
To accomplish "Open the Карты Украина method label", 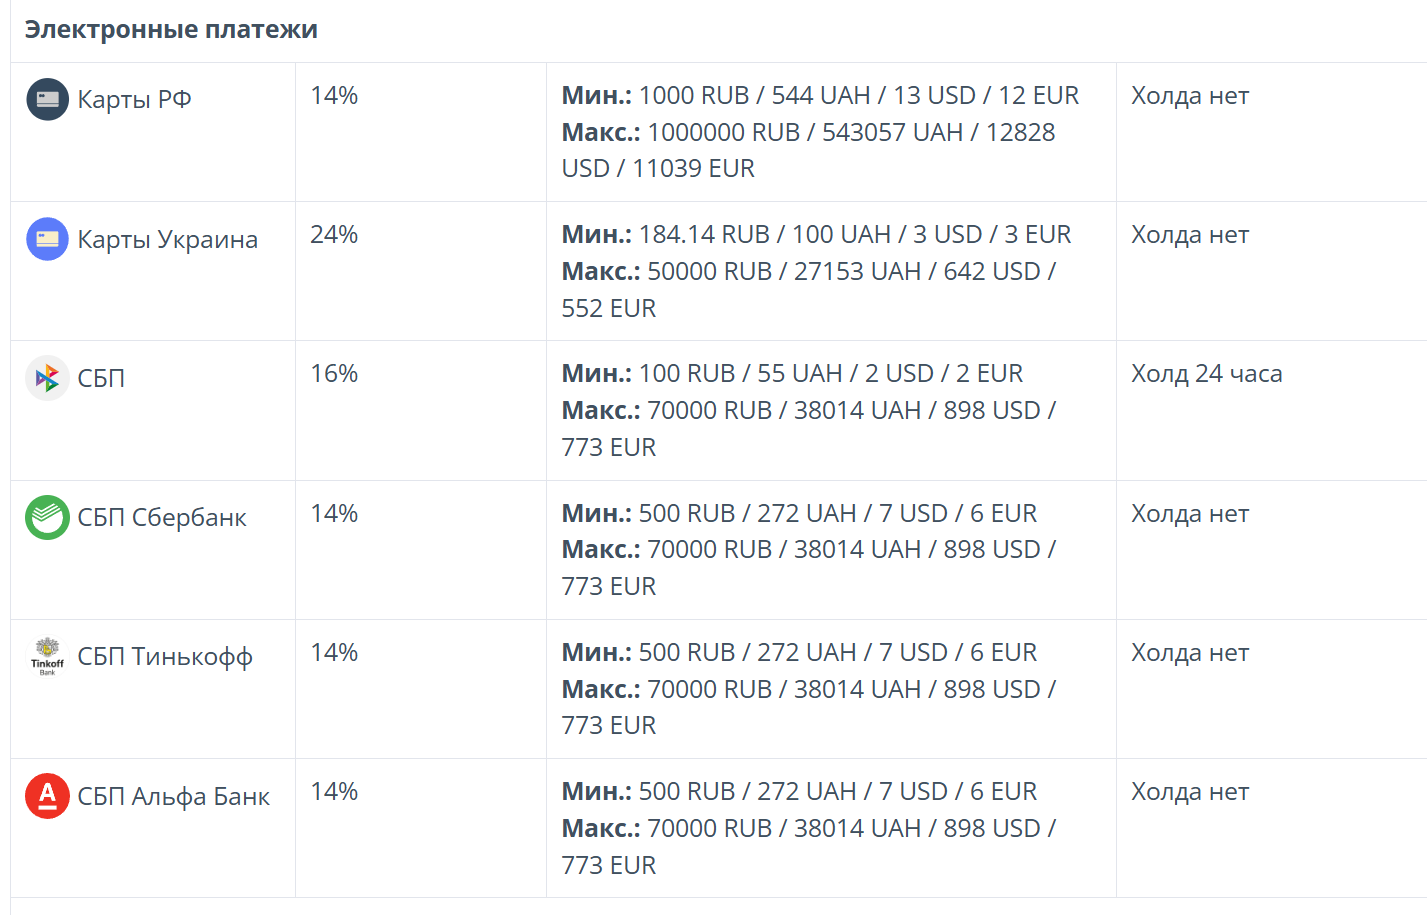I will pyautogui.click(x=167, y=239).
